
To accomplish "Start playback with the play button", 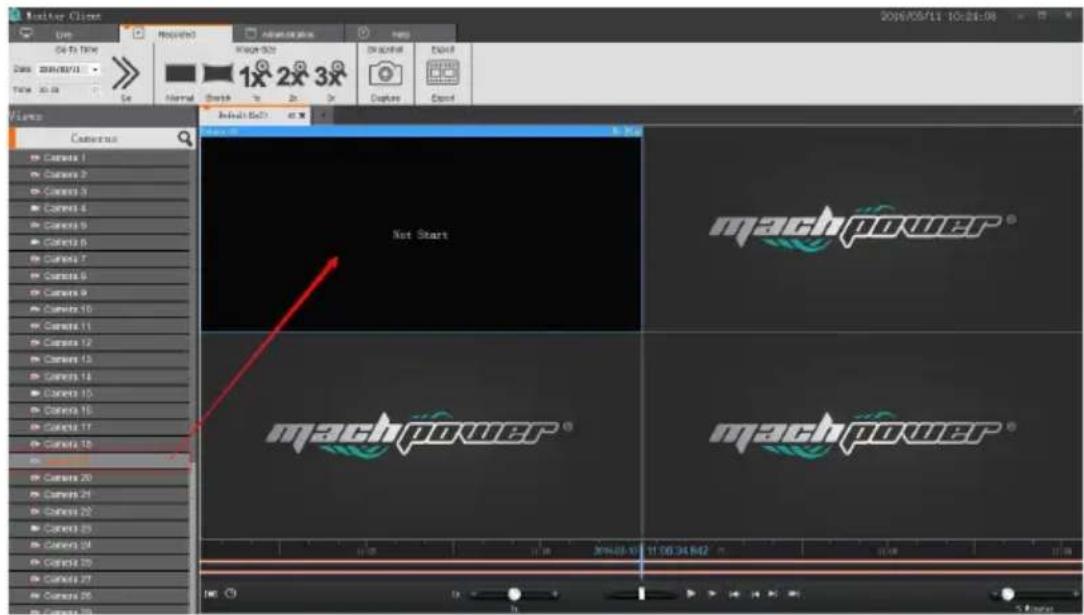I will click(x=690, y=594).
